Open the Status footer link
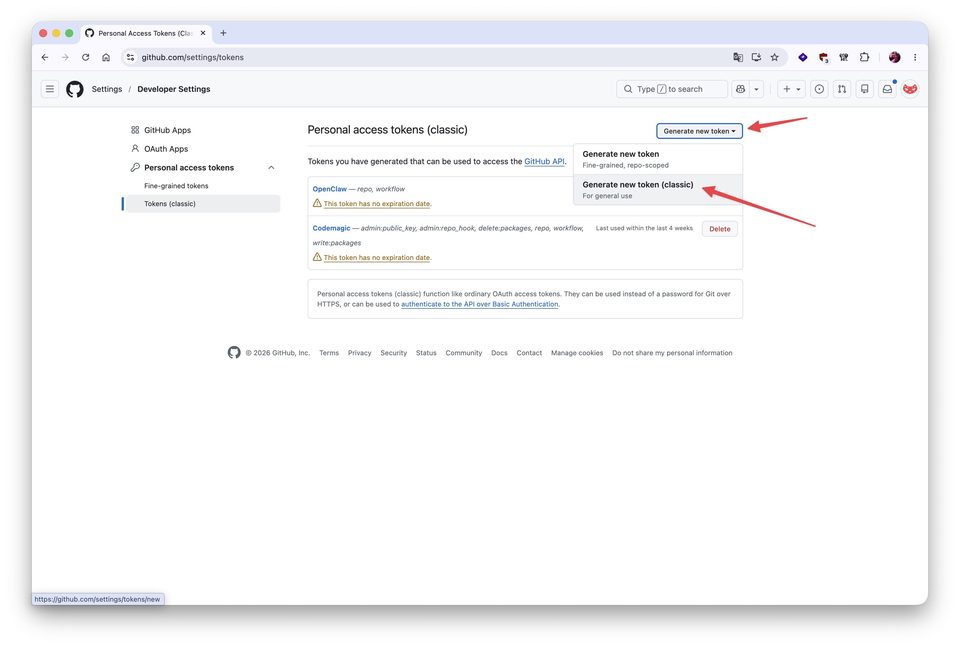This screenshot has width=960, height=647. pyautogui.click(x=426, y=353)
